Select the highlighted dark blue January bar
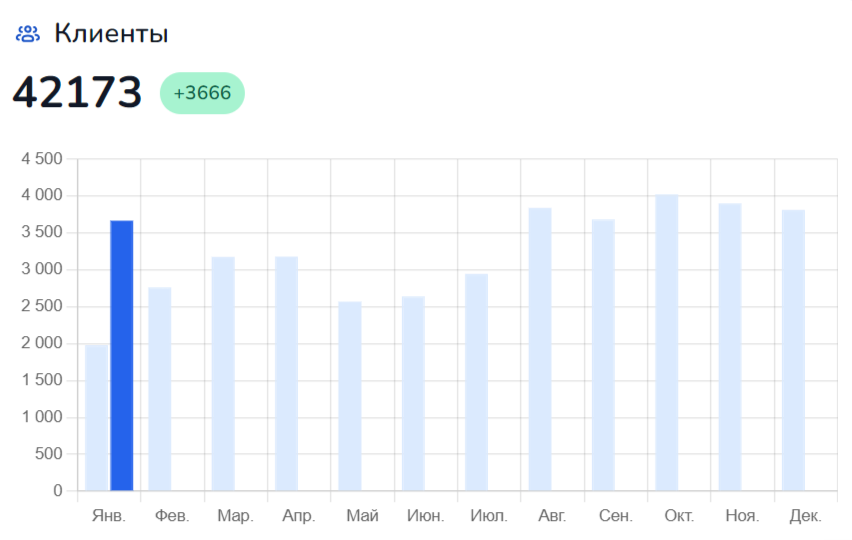Viewport: 852px width, 540px height. point(121,355)
